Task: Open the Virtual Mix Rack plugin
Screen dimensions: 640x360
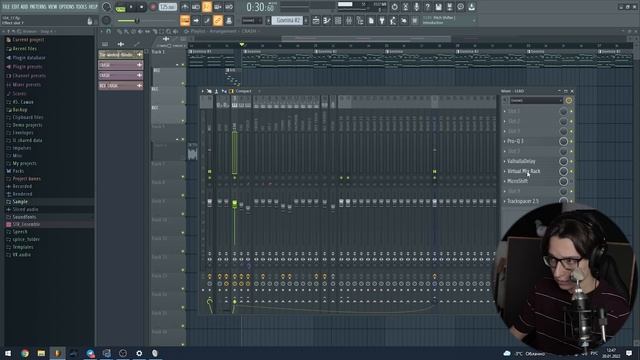Action: [x=524, y=171]
